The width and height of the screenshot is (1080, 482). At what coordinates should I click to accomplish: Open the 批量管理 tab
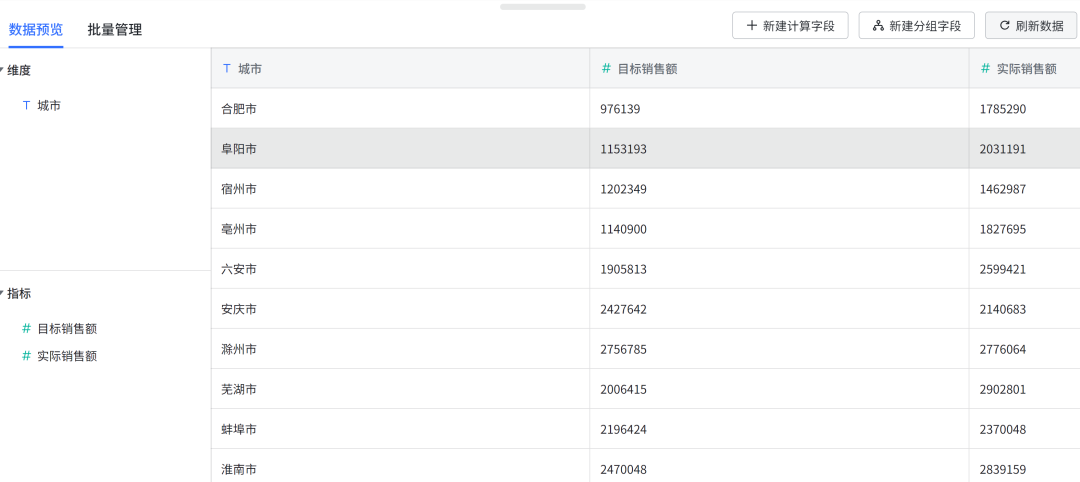(x=114, y=29)
